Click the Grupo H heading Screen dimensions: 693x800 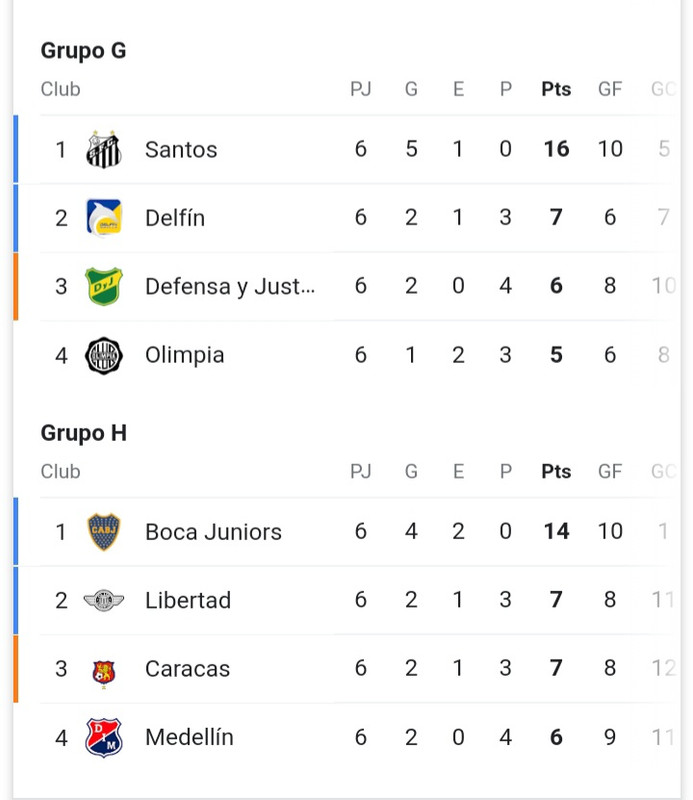pyautogui.click(x=83, y=433)
